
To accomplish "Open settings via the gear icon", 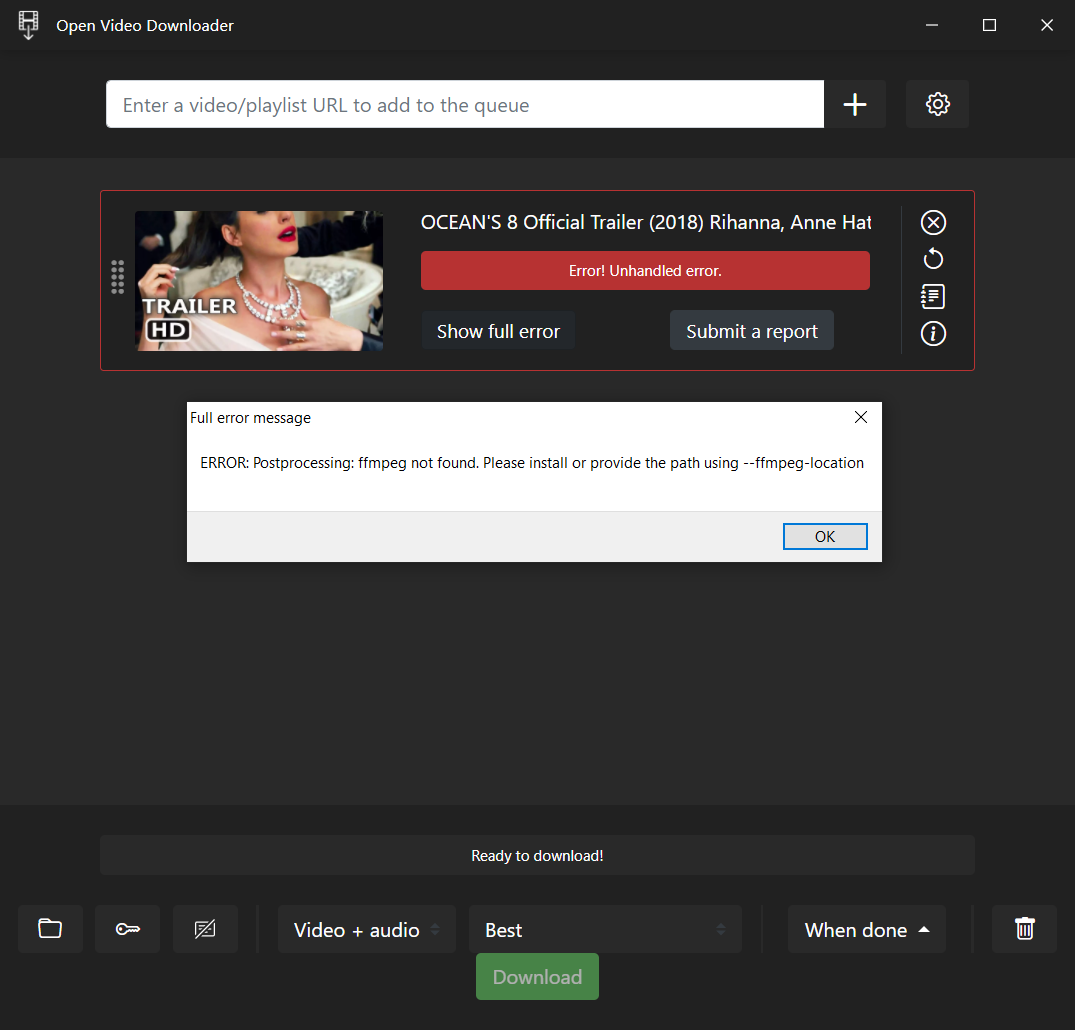I will (937, 104).
